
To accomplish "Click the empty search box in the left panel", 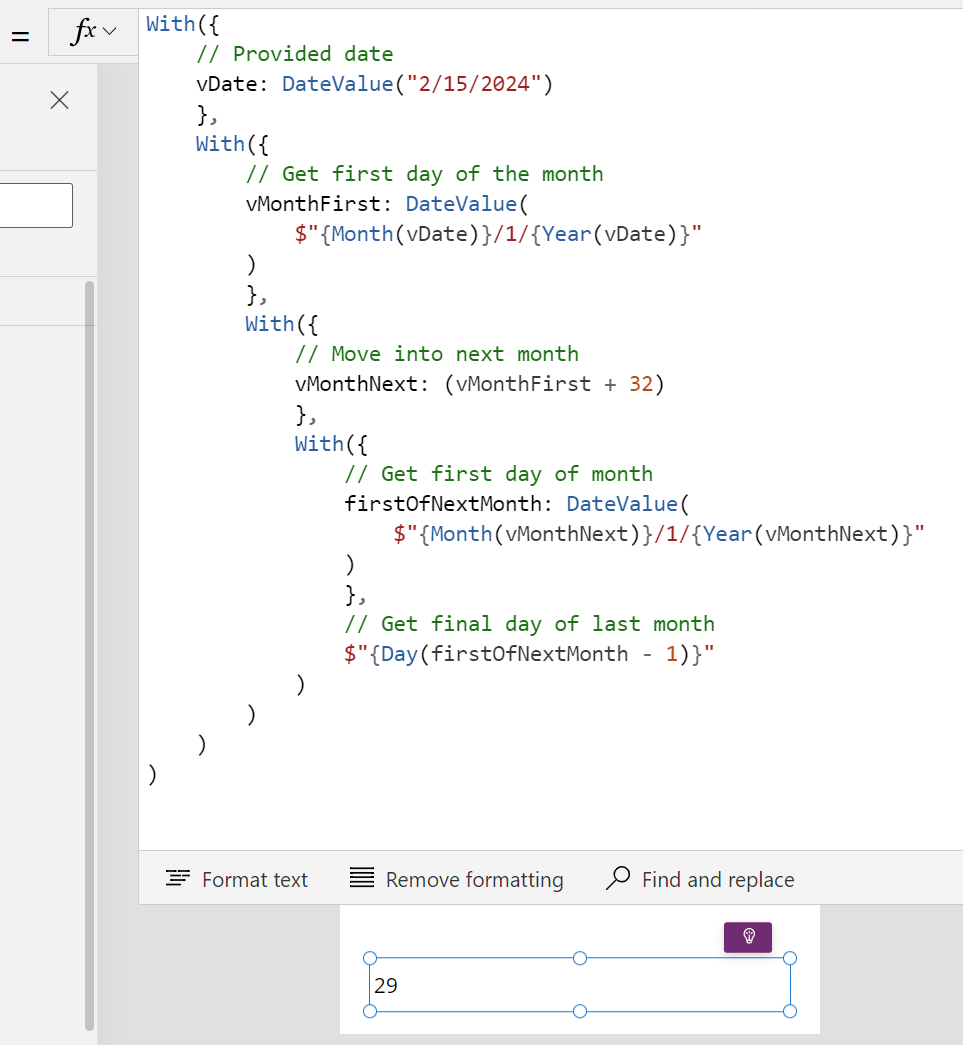I will (36, 205).
